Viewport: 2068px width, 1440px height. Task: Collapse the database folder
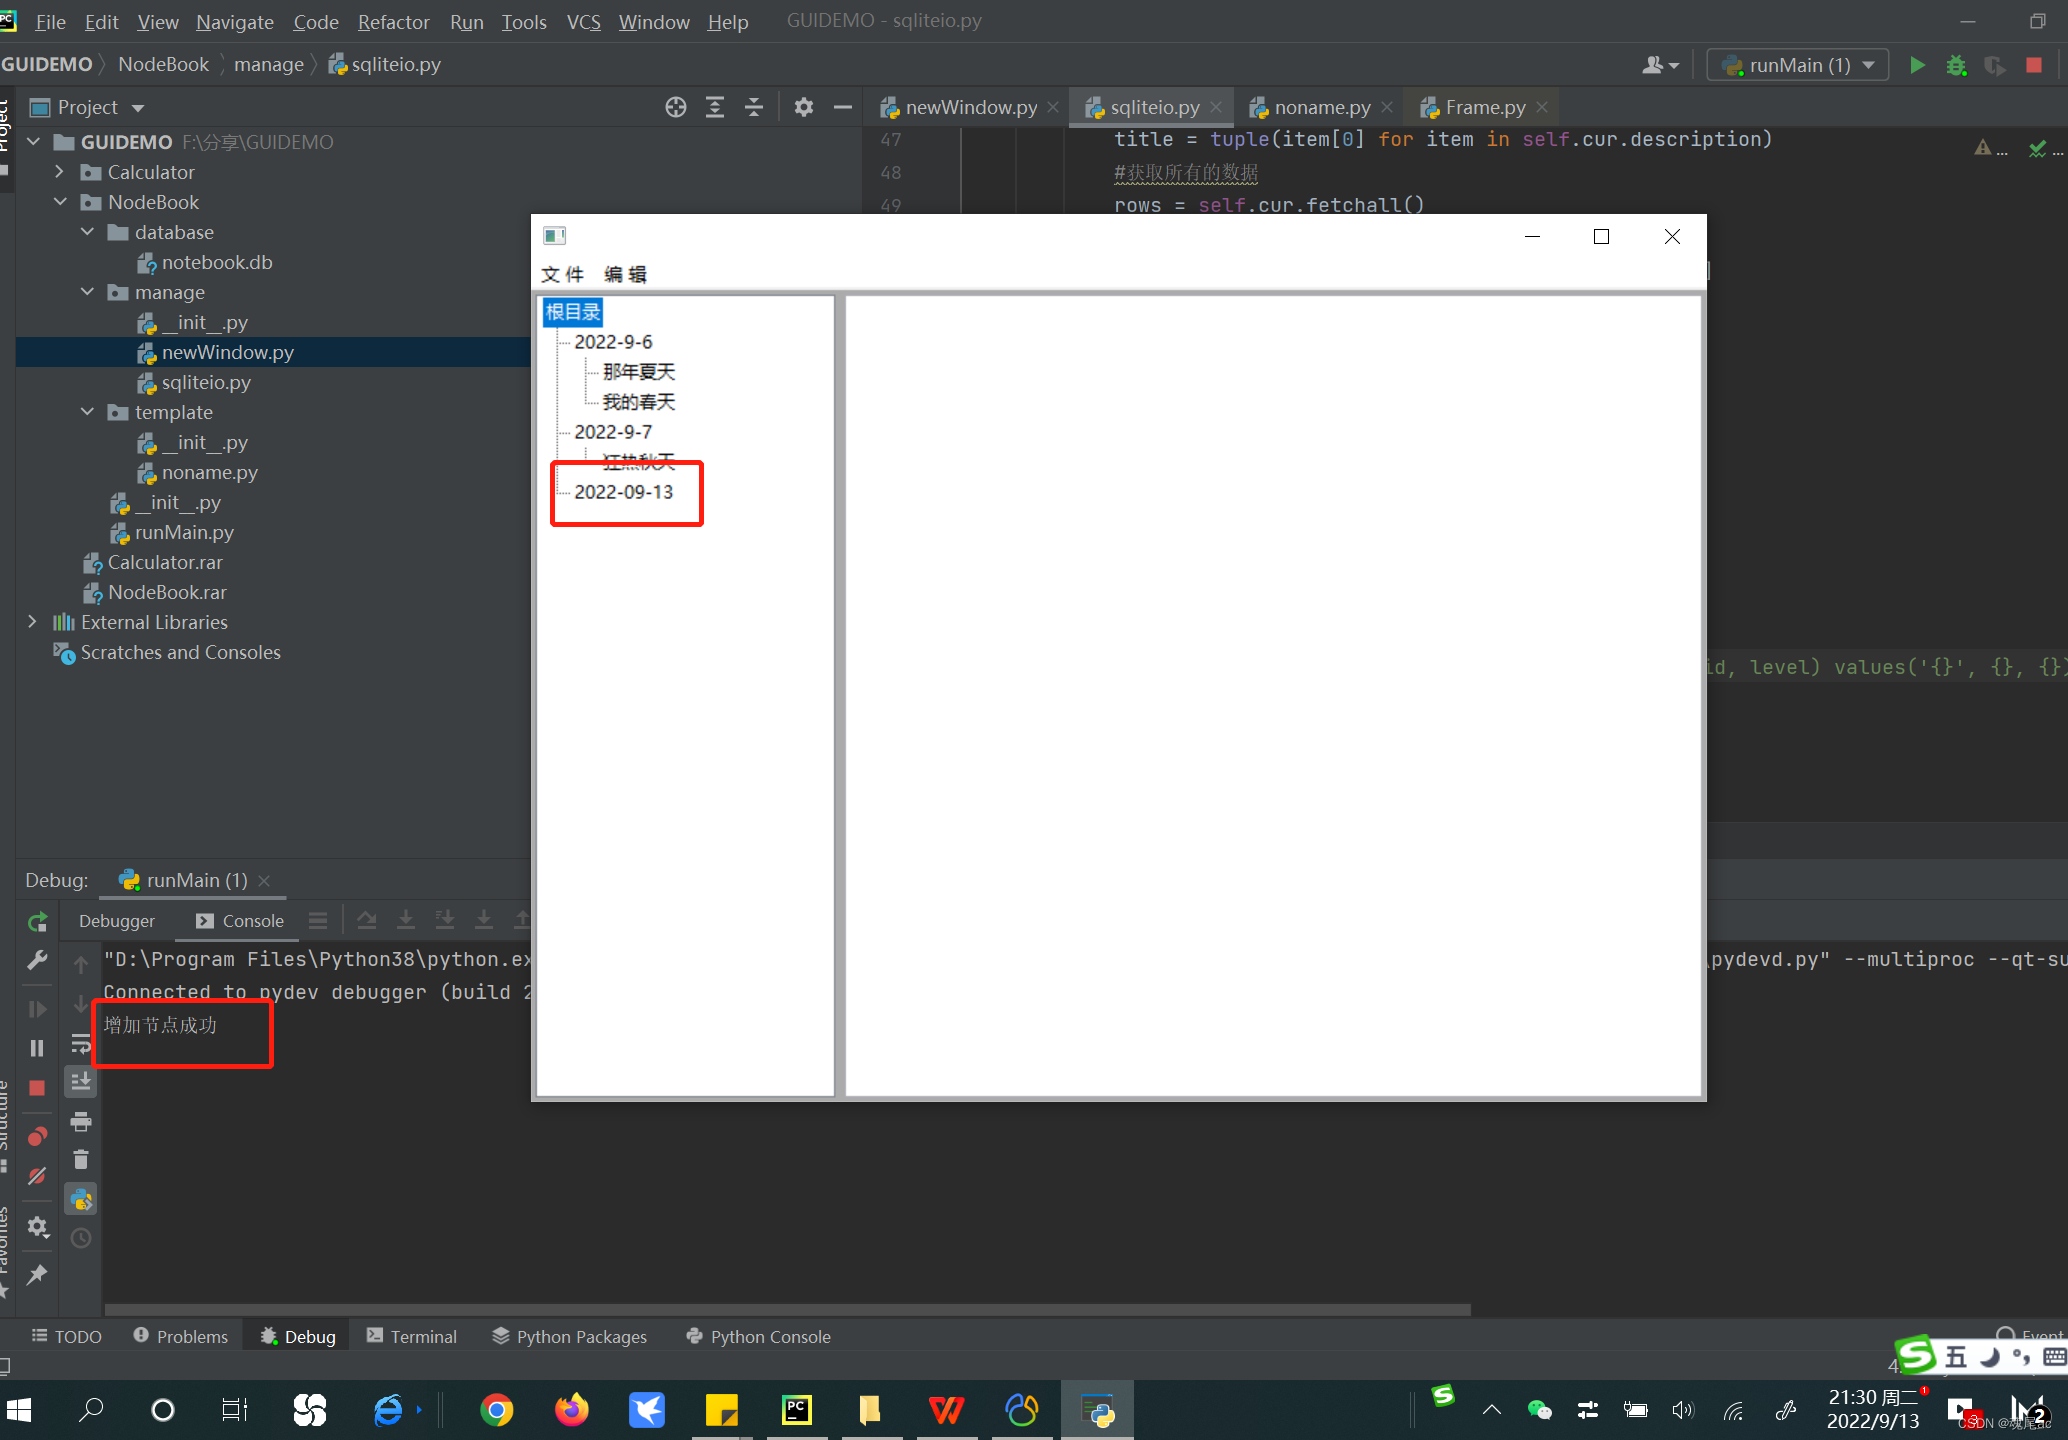(x=87, y=232)
